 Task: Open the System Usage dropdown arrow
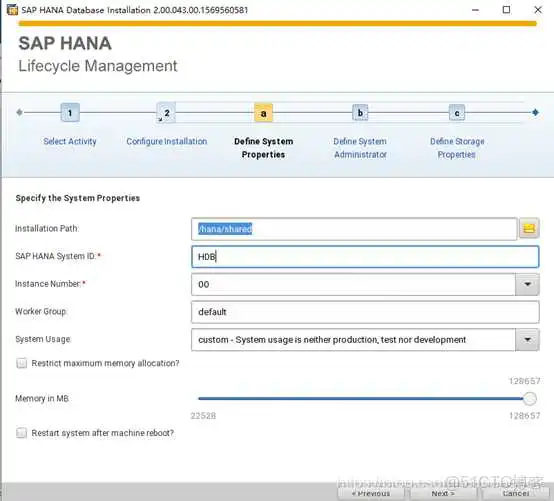click(x=527, y=340)
